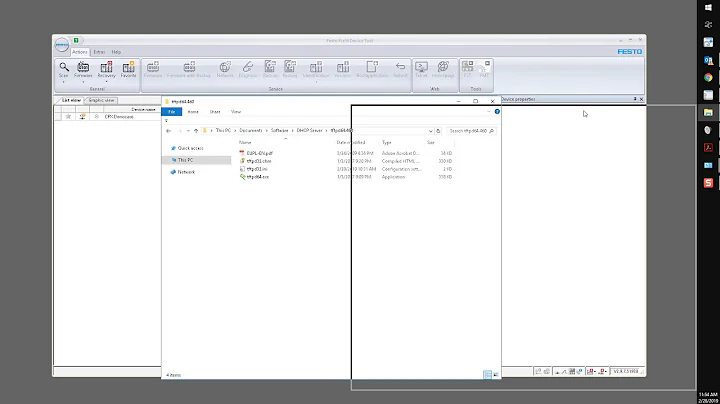720x404 pixels.
Task: Click the Backup icon in Service group
Action: (x=270, y=69)
